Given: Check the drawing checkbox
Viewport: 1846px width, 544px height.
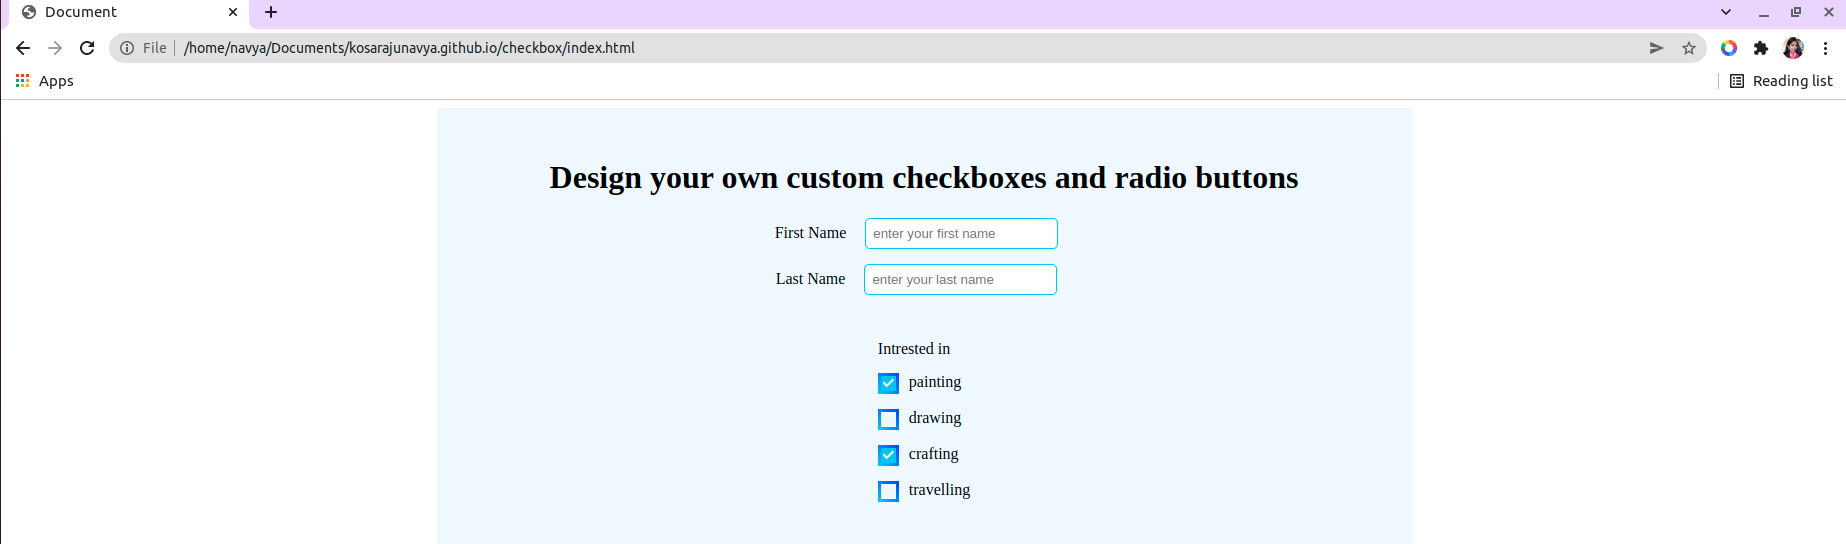Looking at the screenshot, I should [888, 419].
